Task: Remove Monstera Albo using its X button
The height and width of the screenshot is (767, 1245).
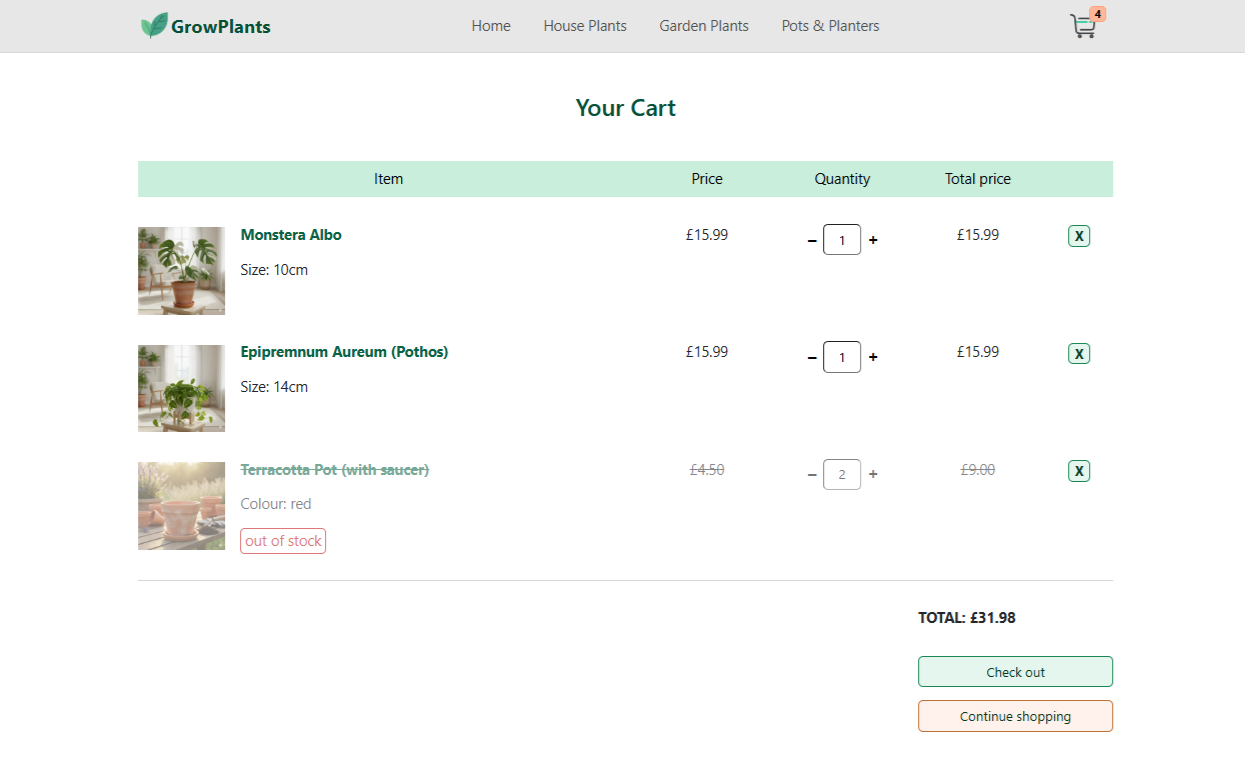Action: point(1078,236)
